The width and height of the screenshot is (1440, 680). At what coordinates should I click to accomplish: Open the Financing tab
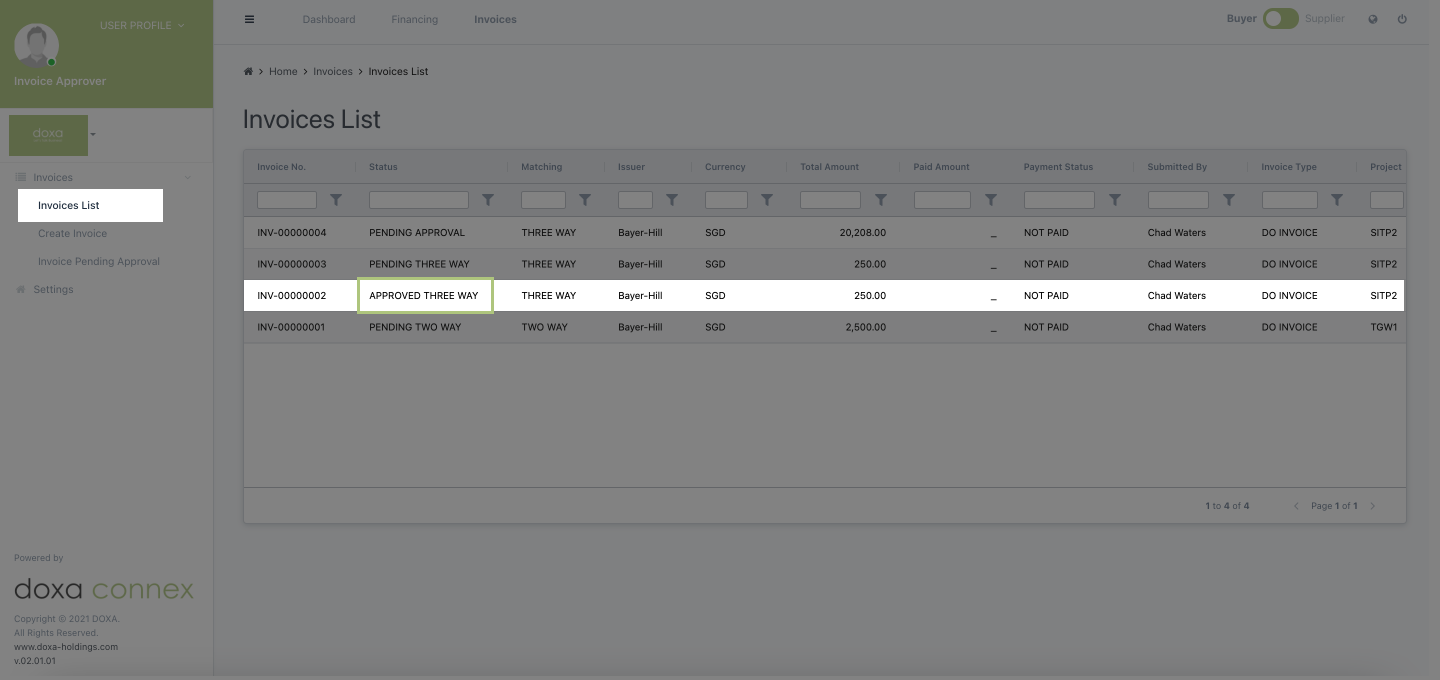click(414, 19)
